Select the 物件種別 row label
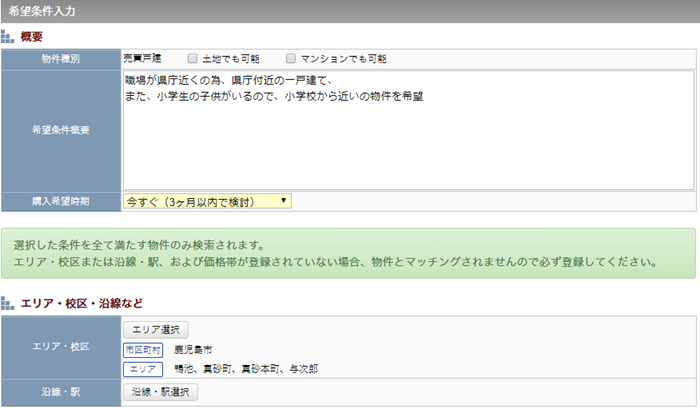700x409 pixels. tap(61, 59)
